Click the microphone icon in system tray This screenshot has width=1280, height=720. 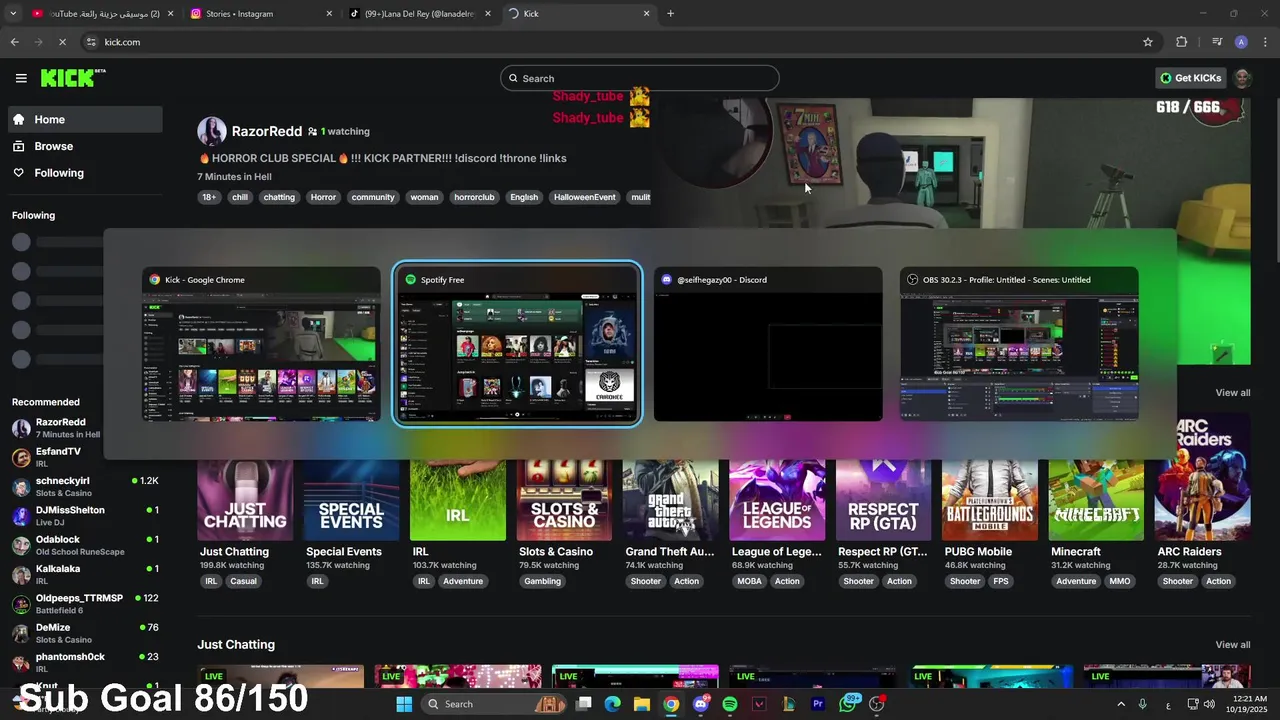click(x=1143, y=704)
